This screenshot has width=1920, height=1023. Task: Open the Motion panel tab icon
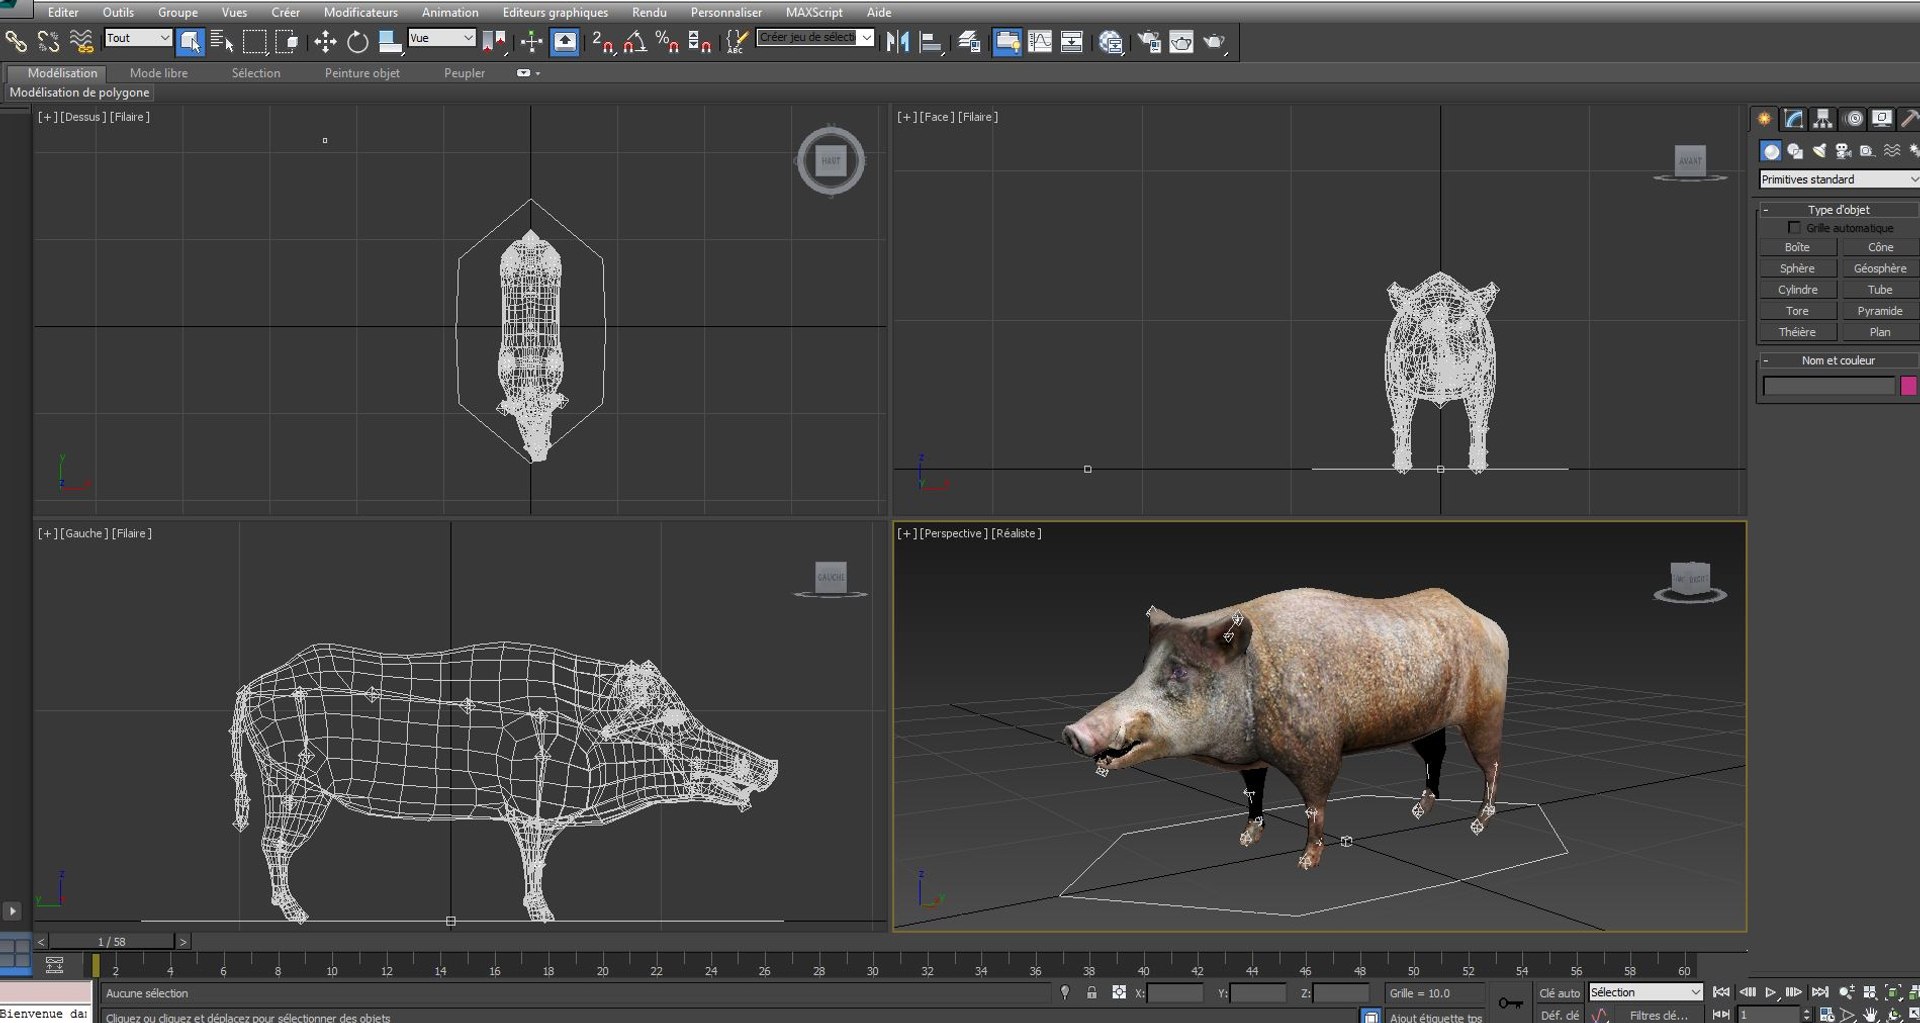[x=1853, y=119]
